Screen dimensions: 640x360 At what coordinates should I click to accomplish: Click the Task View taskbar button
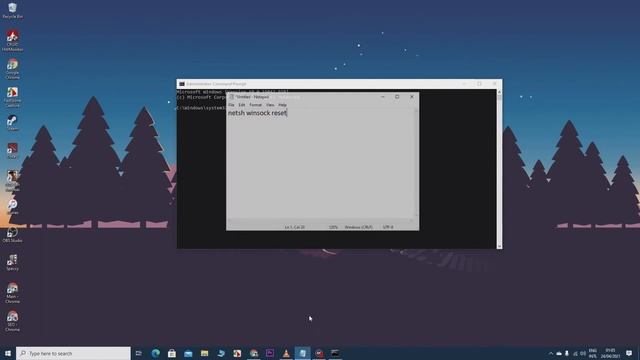click(139, 353)
